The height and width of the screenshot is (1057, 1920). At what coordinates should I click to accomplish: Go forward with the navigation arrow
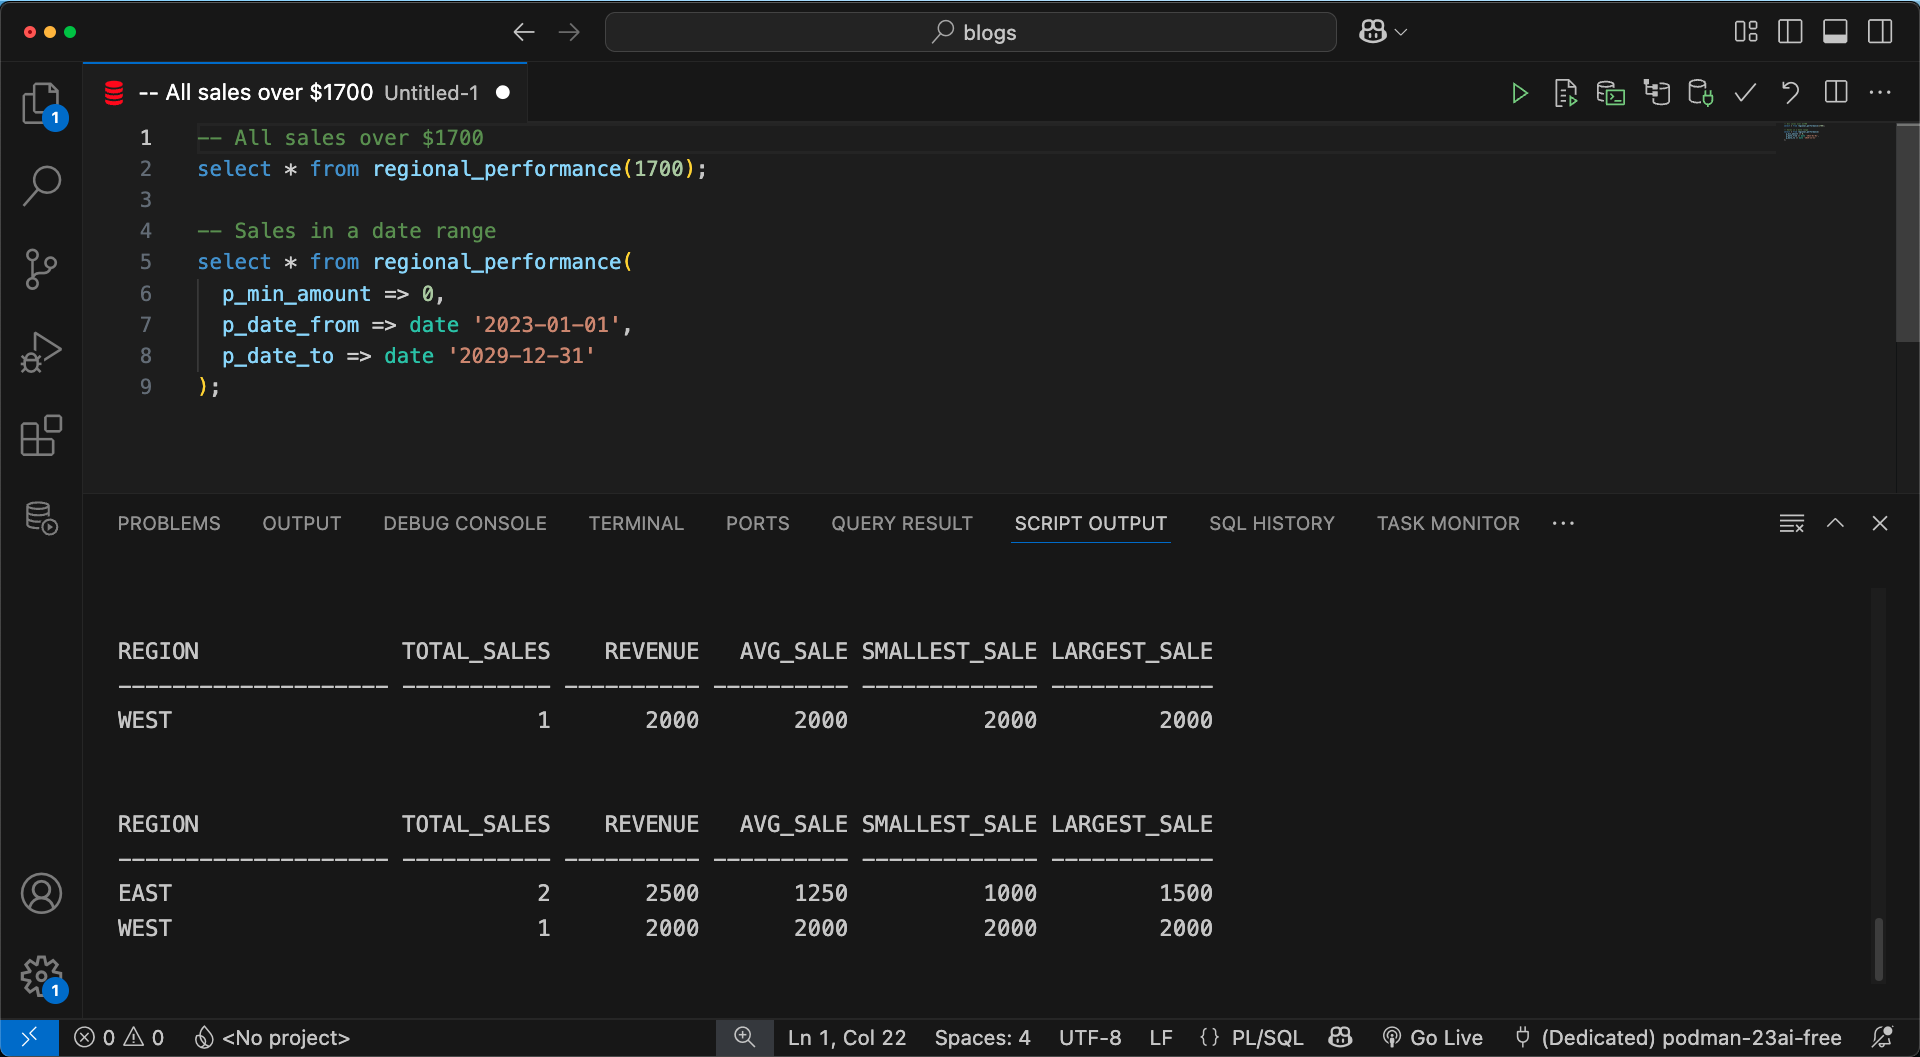click(x=569, y=32)
